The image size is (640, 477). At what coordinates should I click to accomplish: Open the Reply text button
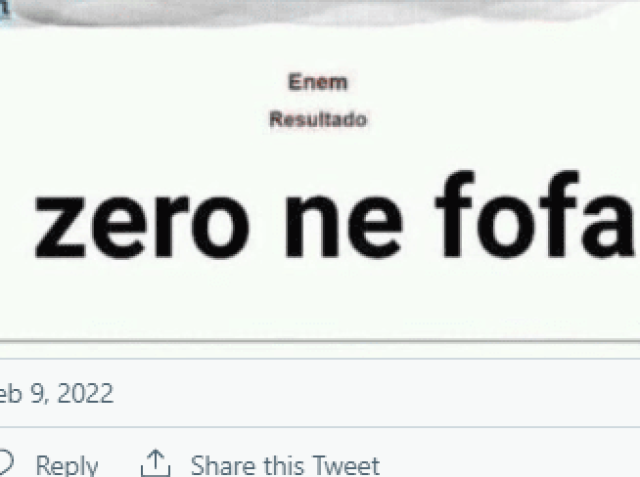pyautogui.click(x=67, y=465)
